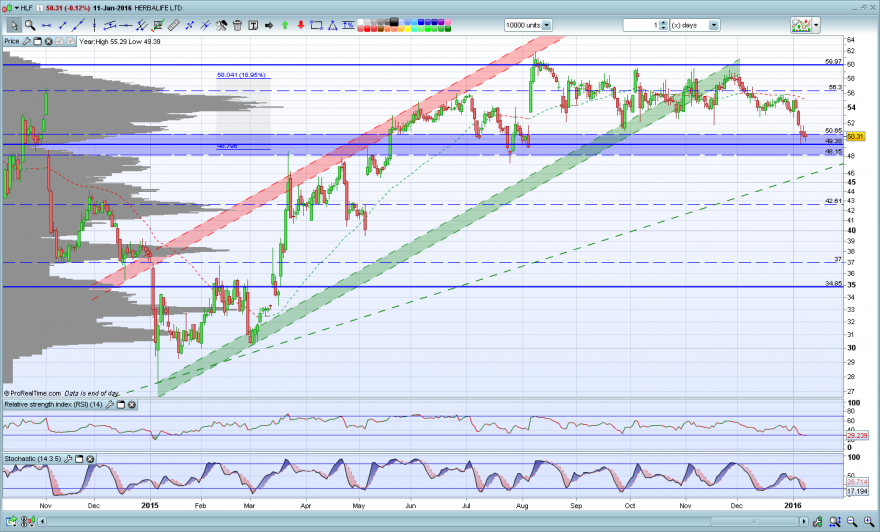Choose the line segment drawing tool

tap(62, 25)
